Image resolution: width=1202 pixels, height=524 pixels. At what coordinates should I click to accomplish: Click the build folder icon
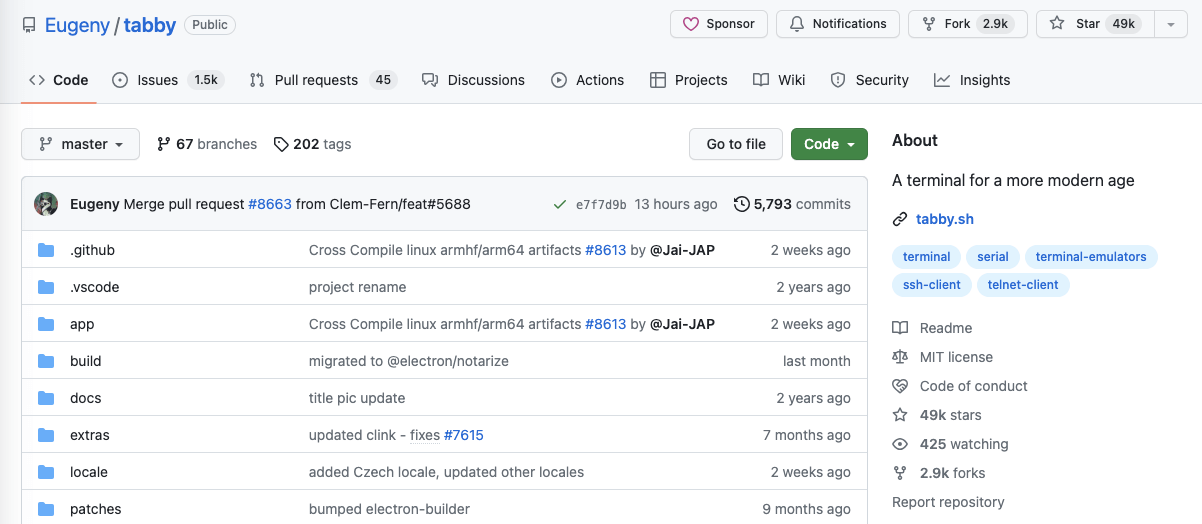pos(46,361)
